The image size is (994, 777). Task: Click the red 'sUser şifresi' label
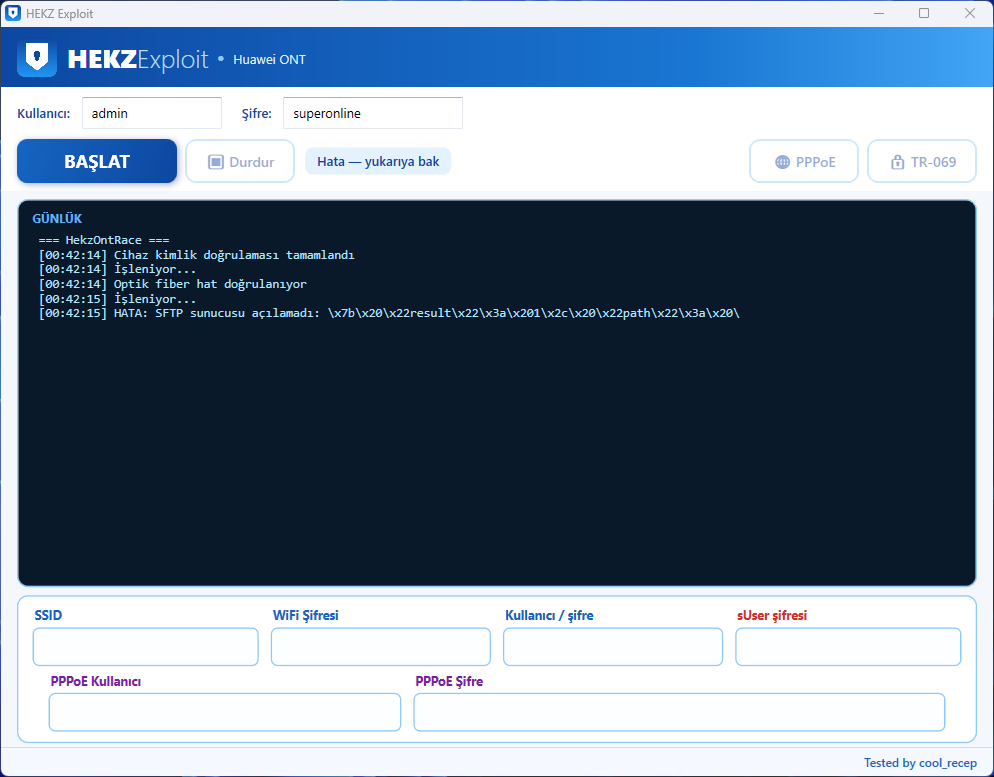point(772,615)
